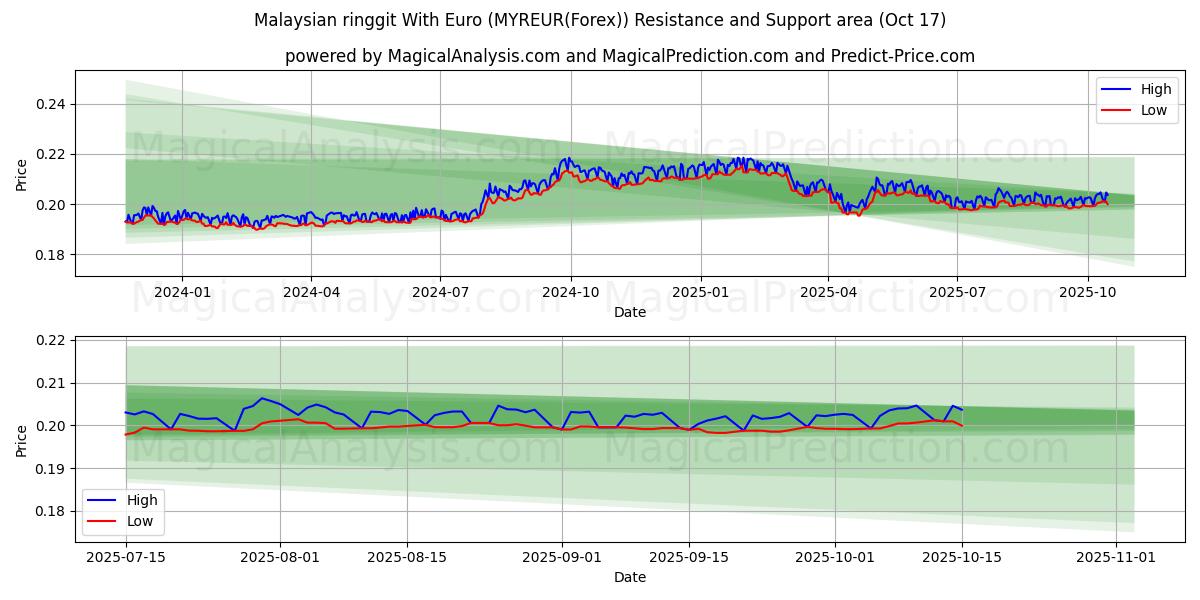Select the "High" label in the upper chart legend
This screenshot has height=600, width=1200.
coord(1157,90)
